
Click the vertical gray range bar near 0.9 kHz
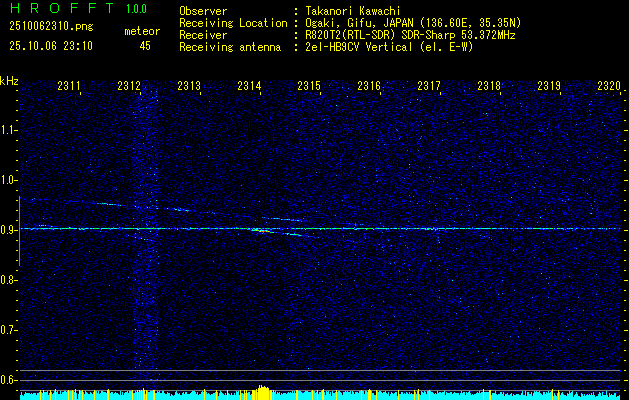point(19,231)
